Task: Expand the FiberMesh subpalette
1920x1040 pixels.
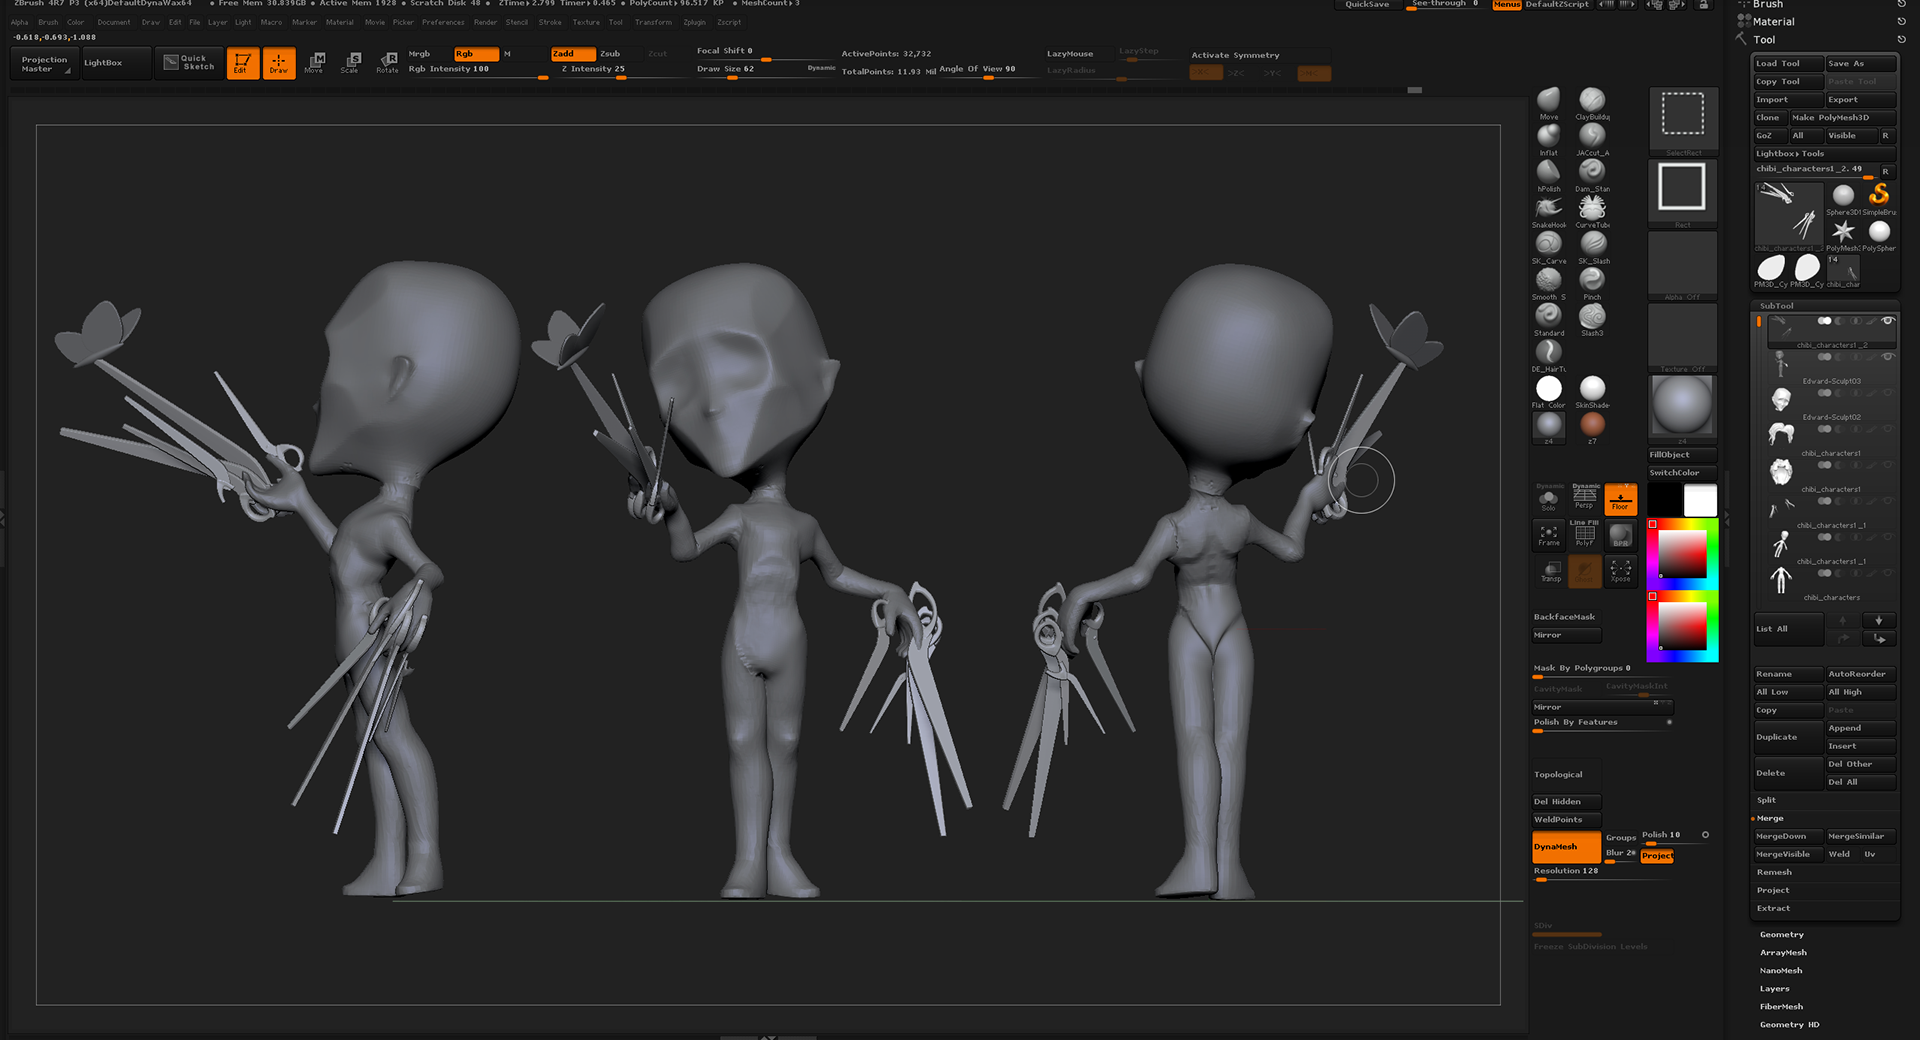Action: point(1781,1007)
